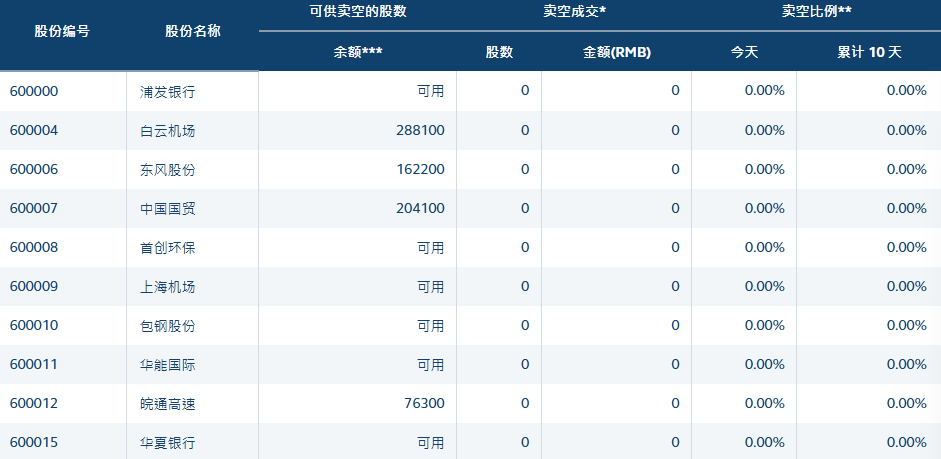Click 可用 in the 浦发银行 row
The width and height of the screenshot is (941, 459).
pyautogui.click(x=431, y=91)
